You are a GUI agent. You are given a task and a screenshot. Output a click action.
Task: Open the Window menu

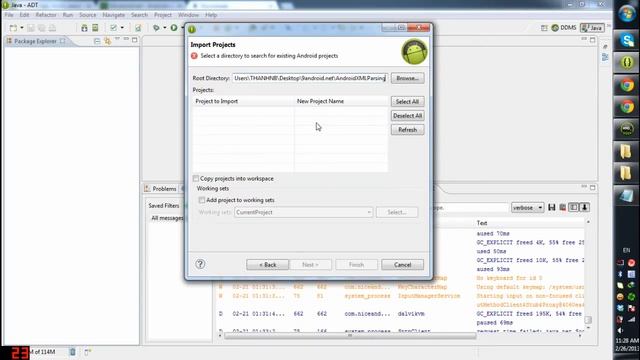click(188, 15)
